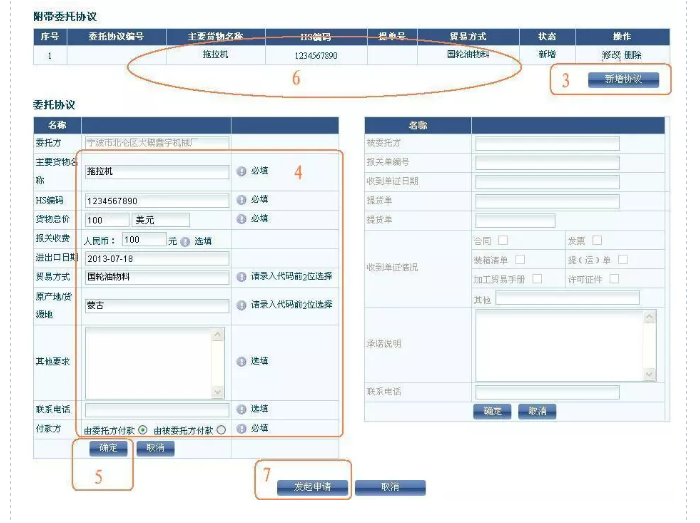Click the info icon beside 货物总价 field
This screenshot has height=523, width=700.
(241, 219)
